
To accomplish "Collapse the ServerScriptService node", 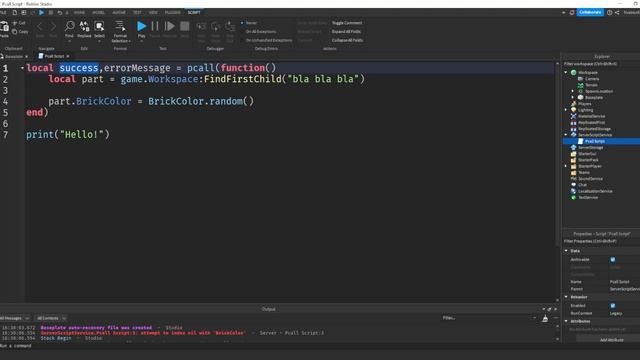I will pyautogui.click(x=566, y=135).
